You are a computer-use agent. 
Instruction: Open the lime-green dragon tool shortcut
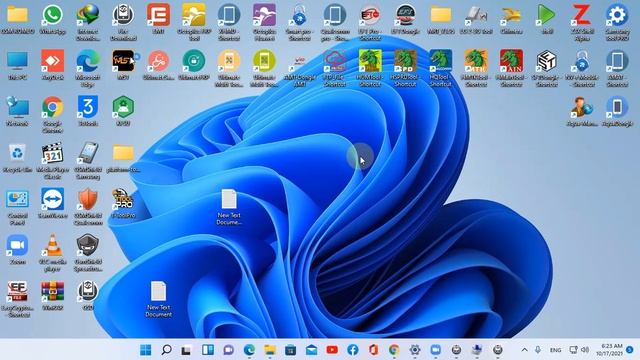tap(370, 61)
